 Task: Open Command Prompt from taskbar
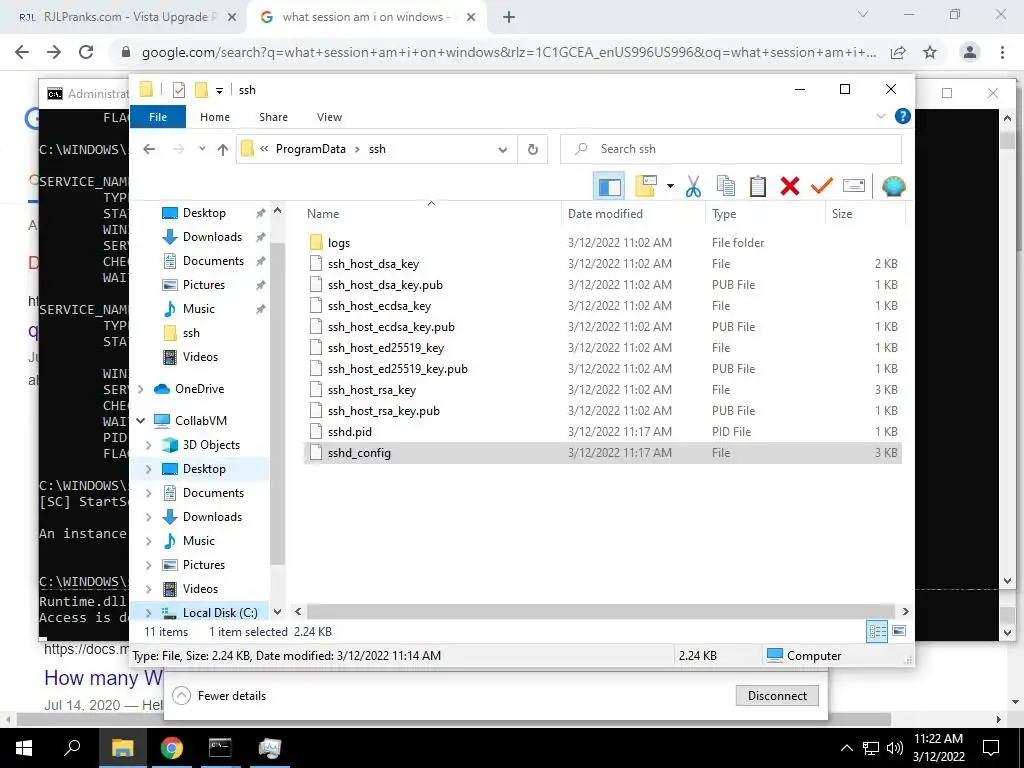click(x=220, y=748)
